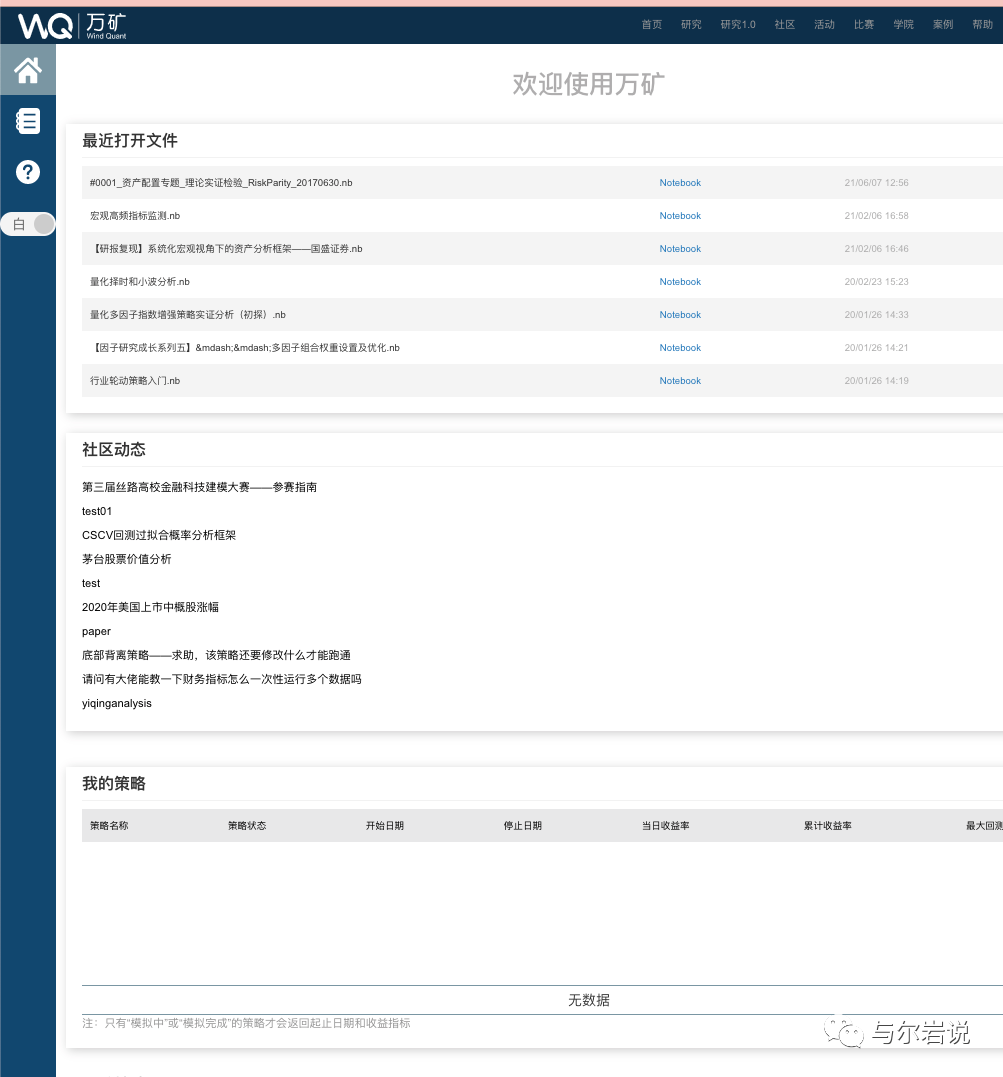Screen dimensions: 1003x1077
Task: Open the help question mark icon
Action: point(27,172)
